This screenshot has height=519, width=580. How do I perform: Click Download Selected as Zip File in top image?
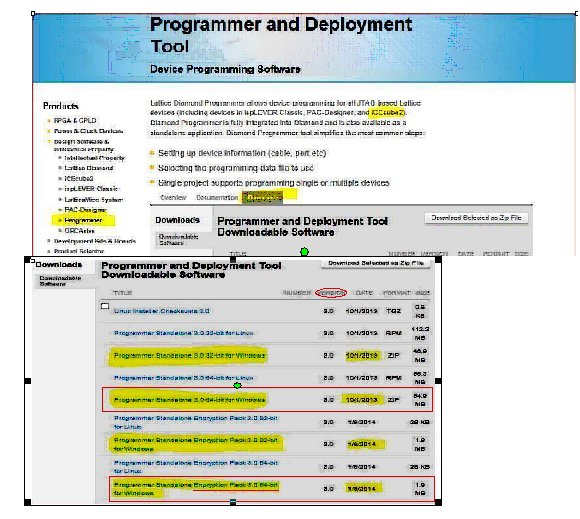(x=476, y=218)
